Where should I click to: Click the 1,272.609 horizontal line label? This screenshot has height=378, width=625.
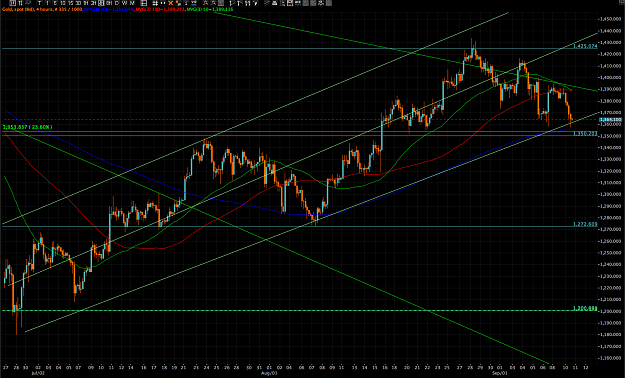coord(585,224)
